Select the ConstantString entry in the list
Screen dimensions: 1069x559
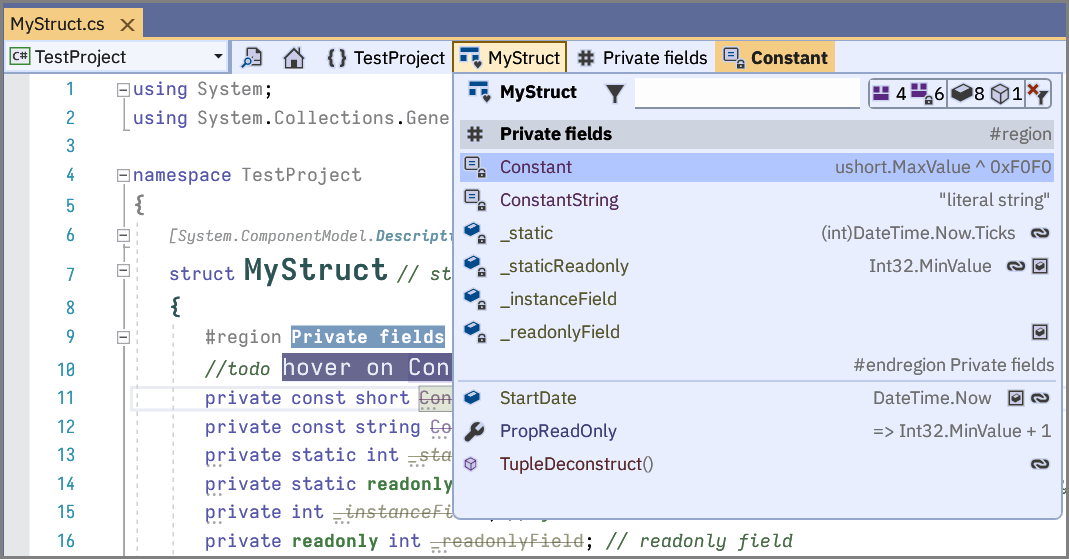pos(559,200)
